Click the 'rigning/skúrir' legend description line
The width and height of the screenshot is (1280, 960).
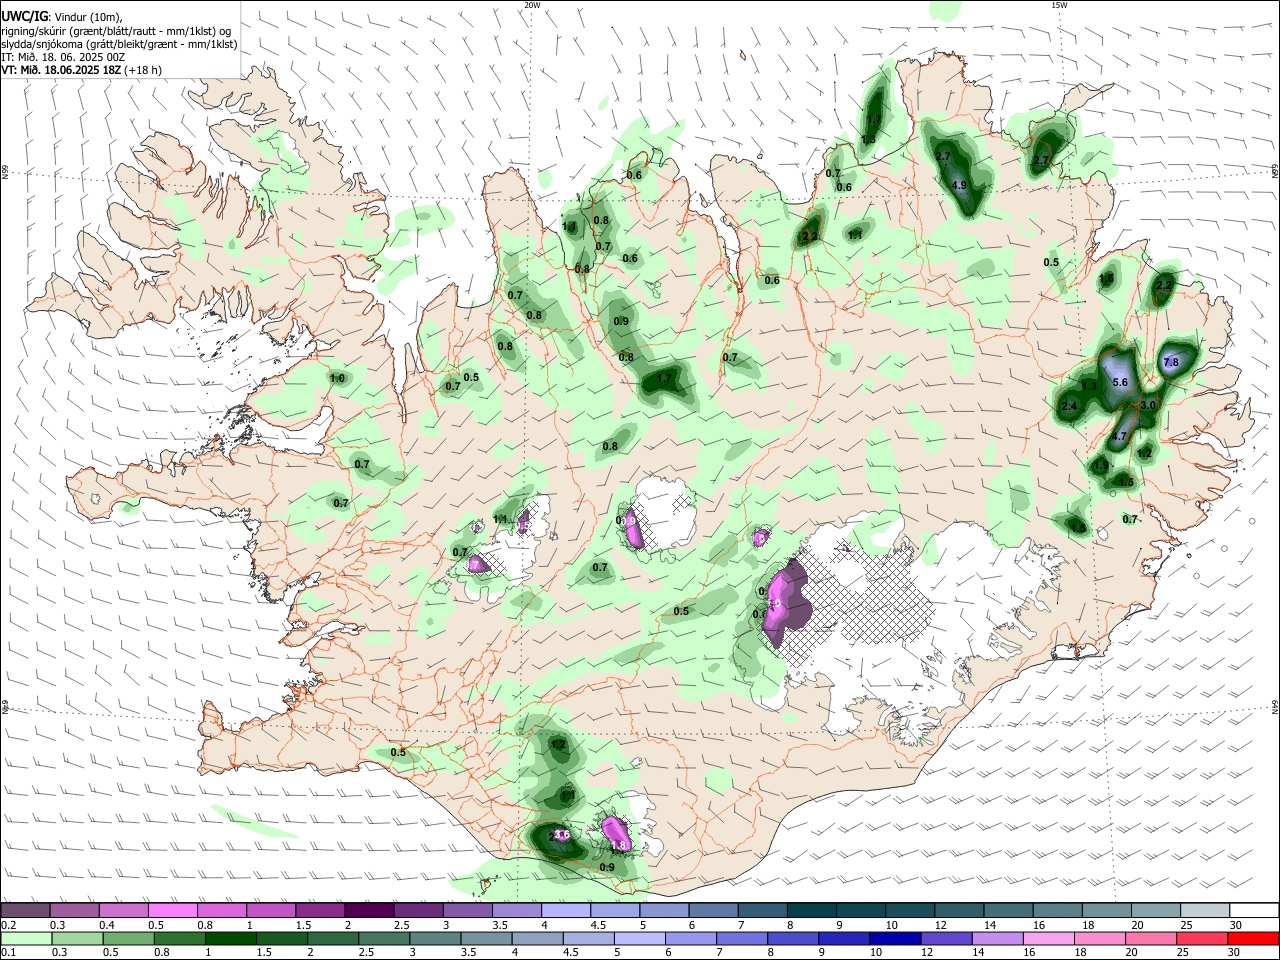click(x=116, y=31)
